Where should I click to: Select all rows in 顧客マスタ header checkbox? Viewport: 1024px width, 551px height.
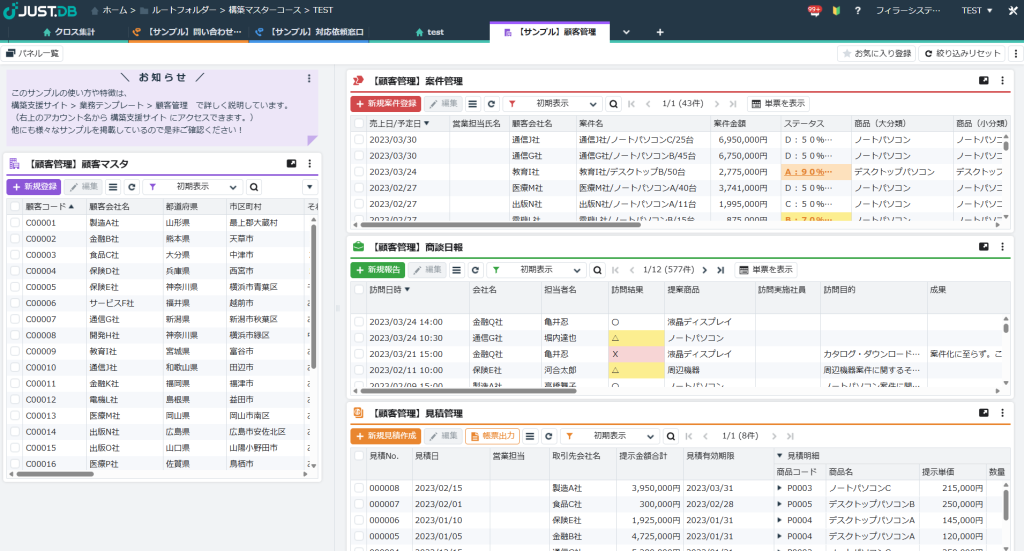click(x=15, y=206)
